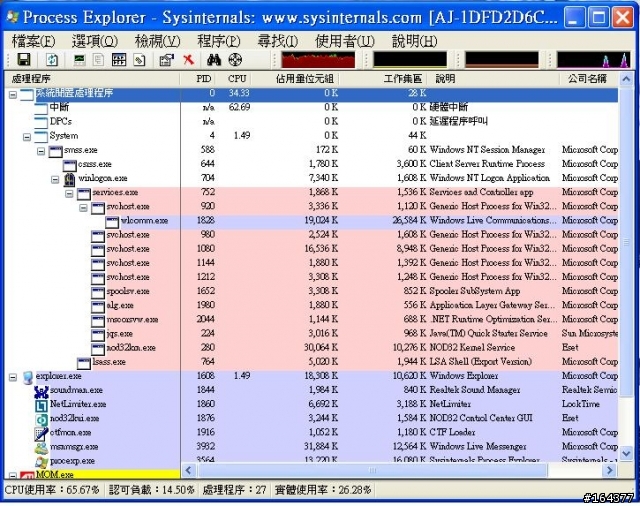This screenshot has height=506, width=640.
Task: Click the explorer.exe computer icon
Action: pos(28,377)
